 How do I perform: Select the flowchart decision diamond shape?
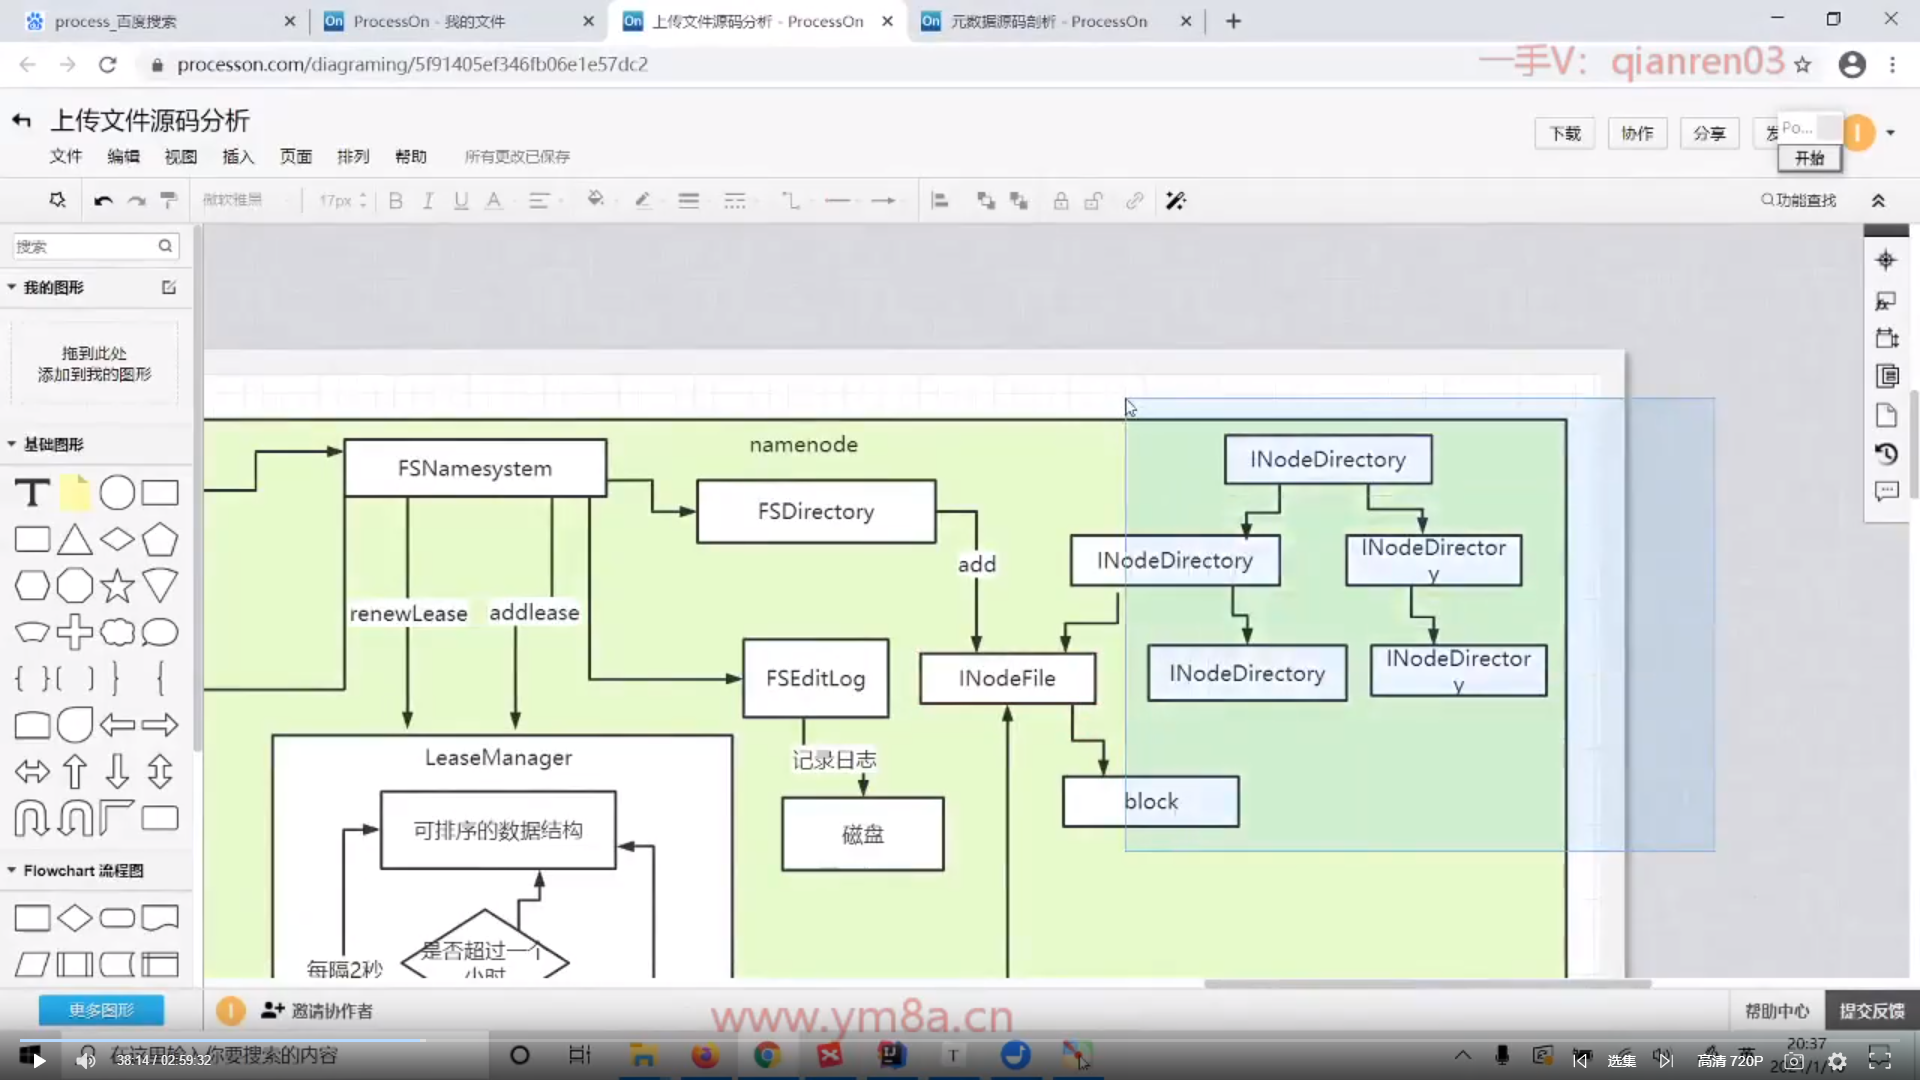tap(74, 918)
